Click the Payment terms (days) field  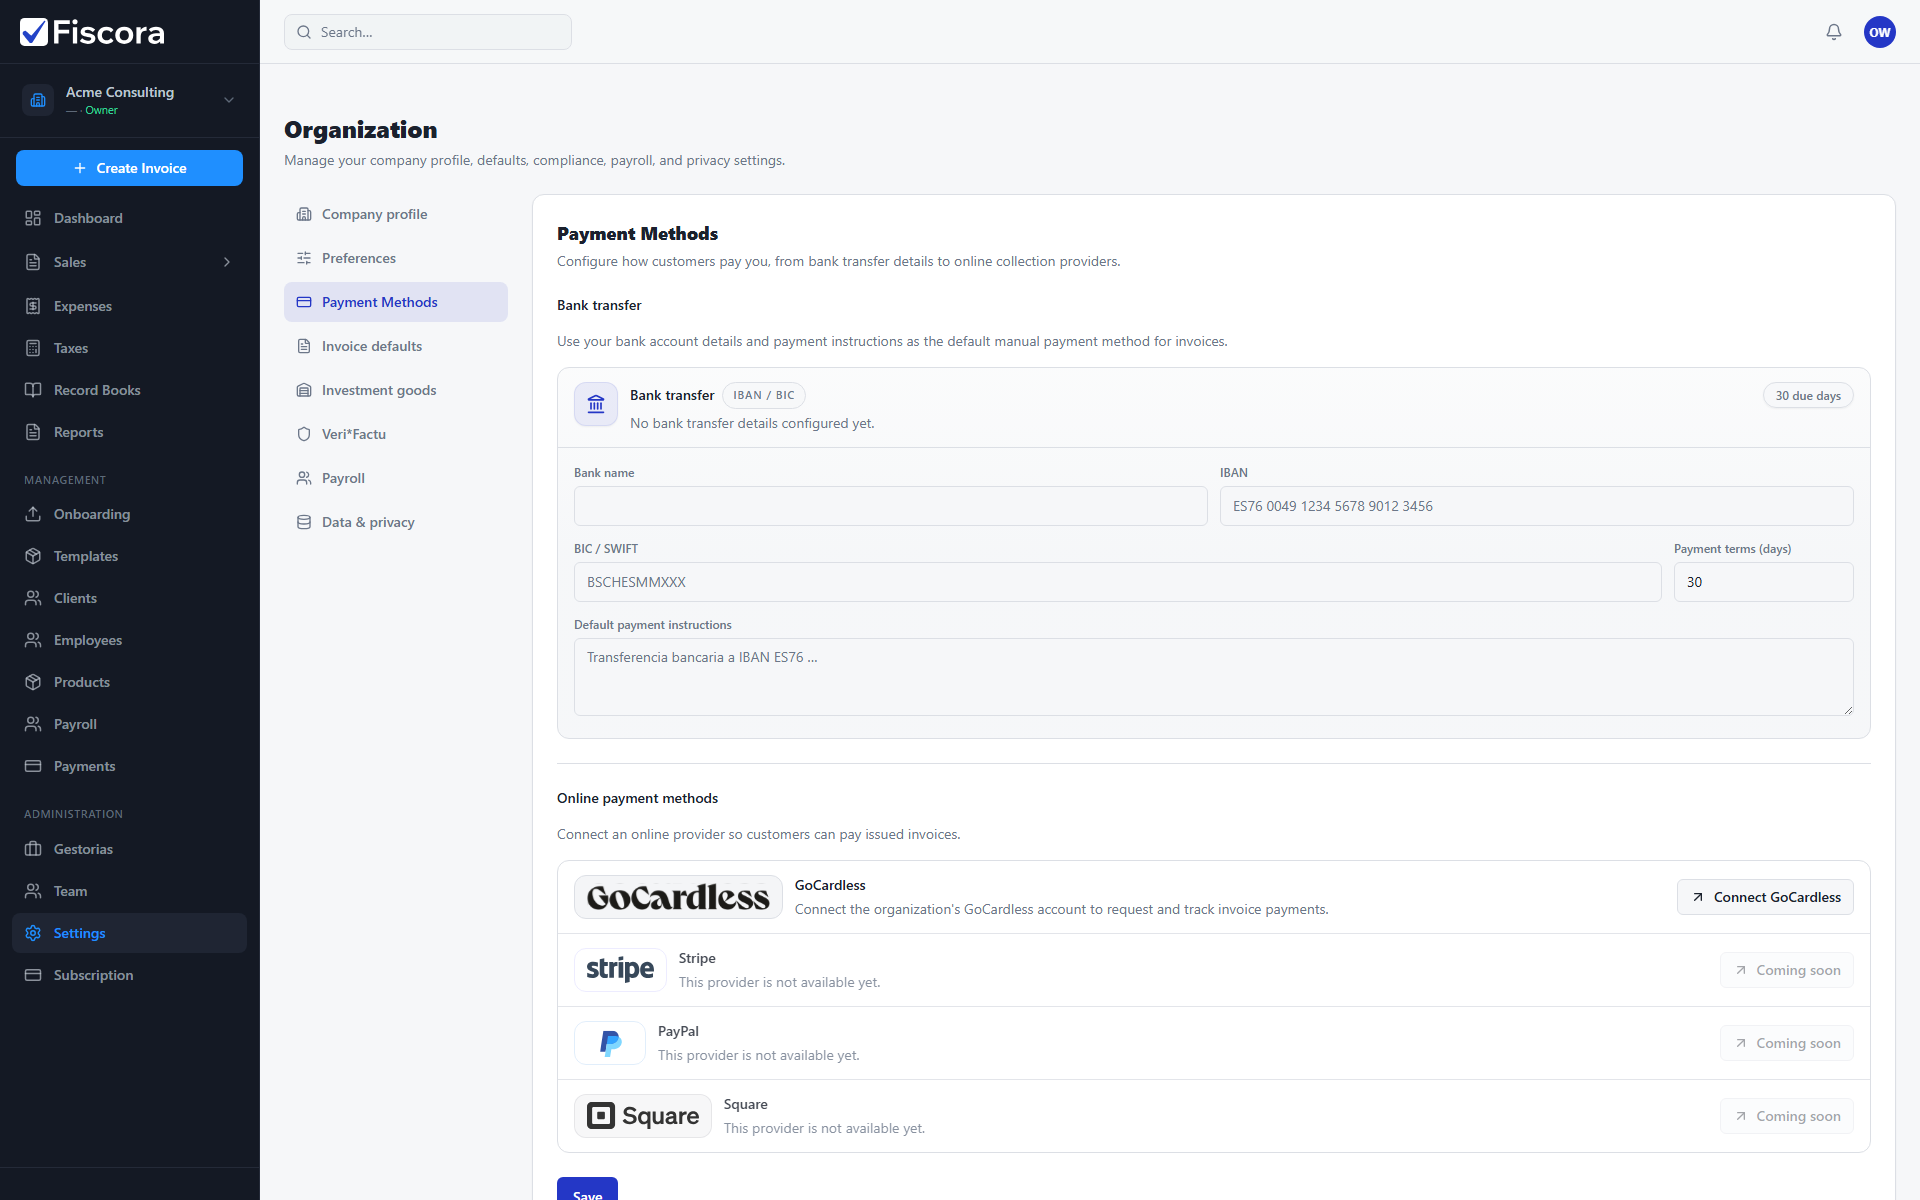pos(1763,582)
